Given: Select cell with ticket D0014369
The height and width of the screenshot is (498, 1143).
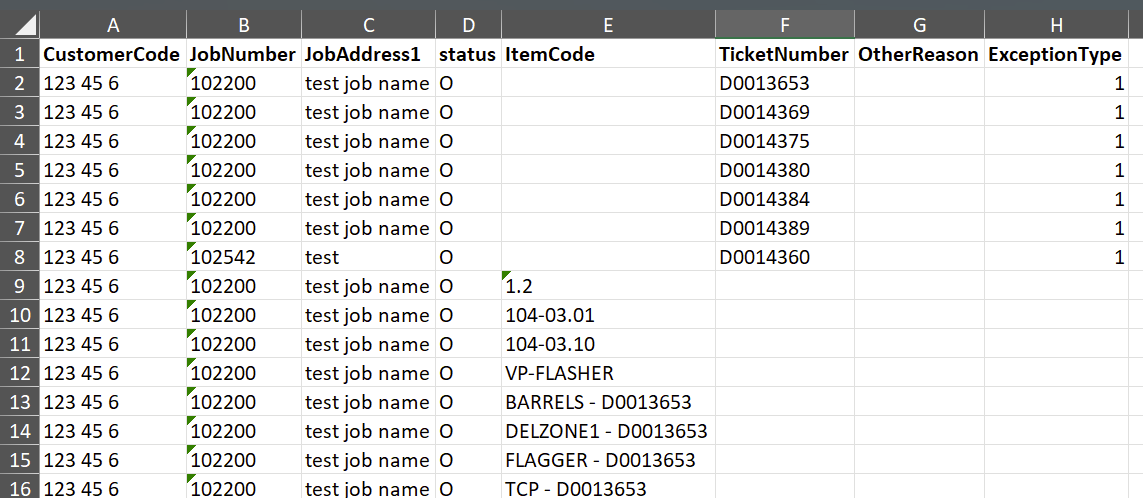Looking at the screenshot, I should pos(784,112).
